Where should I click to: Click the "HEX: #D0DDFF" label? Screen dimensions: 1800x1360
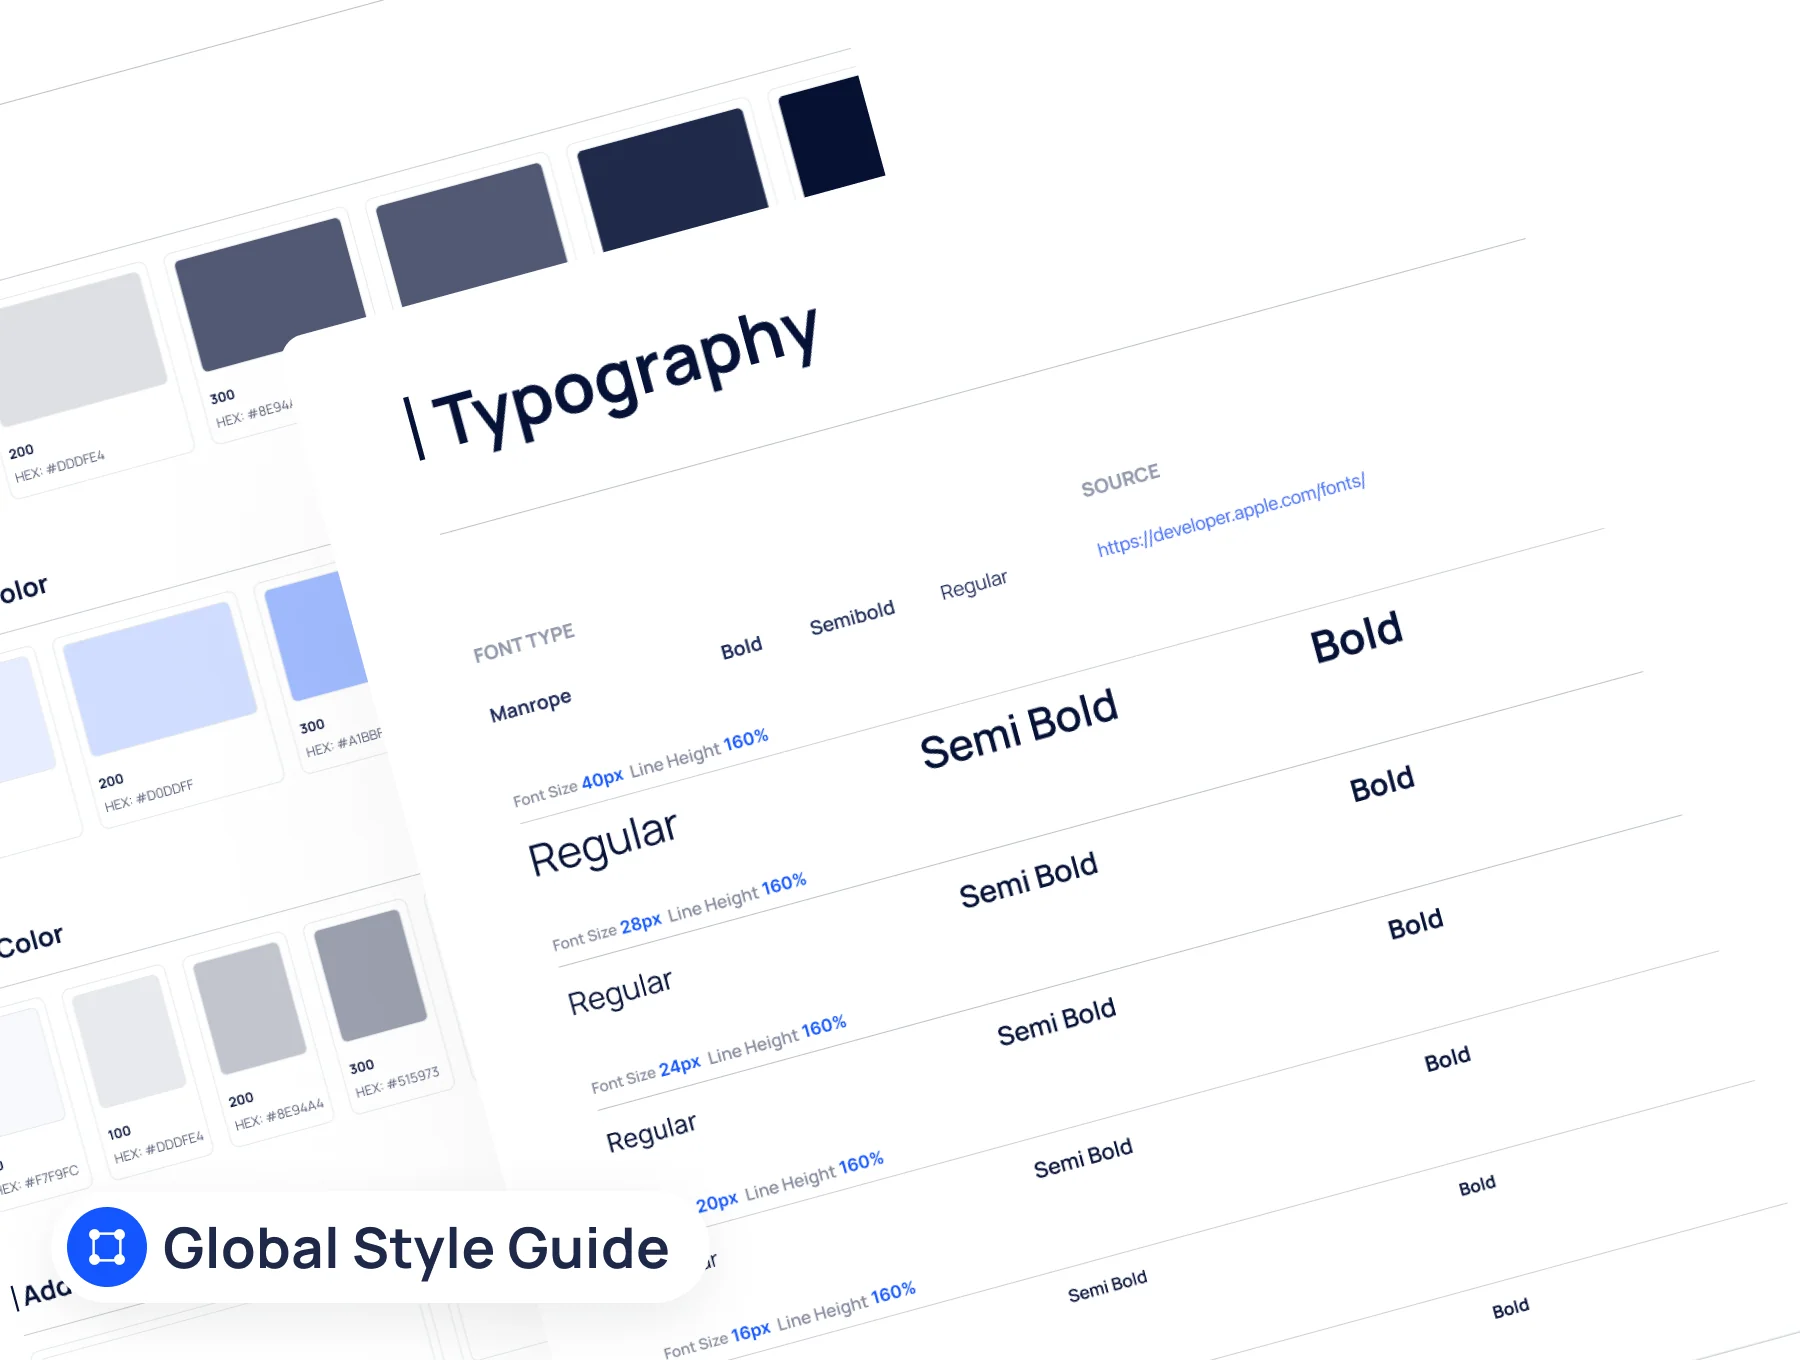(149, 796)
